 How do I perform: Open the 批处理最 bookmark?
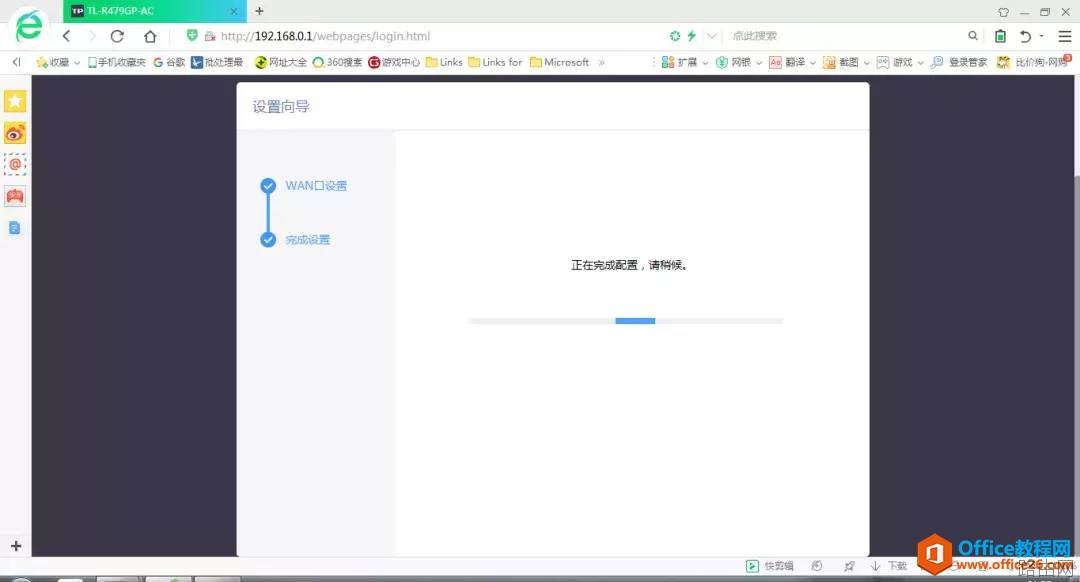coord(217,62)
